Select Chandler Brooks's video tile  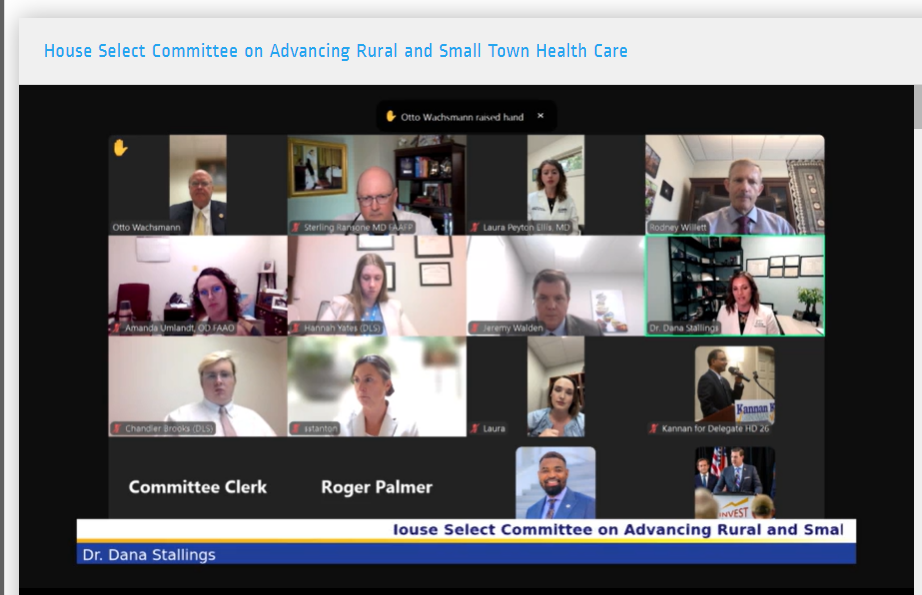[x=198, y=386]
